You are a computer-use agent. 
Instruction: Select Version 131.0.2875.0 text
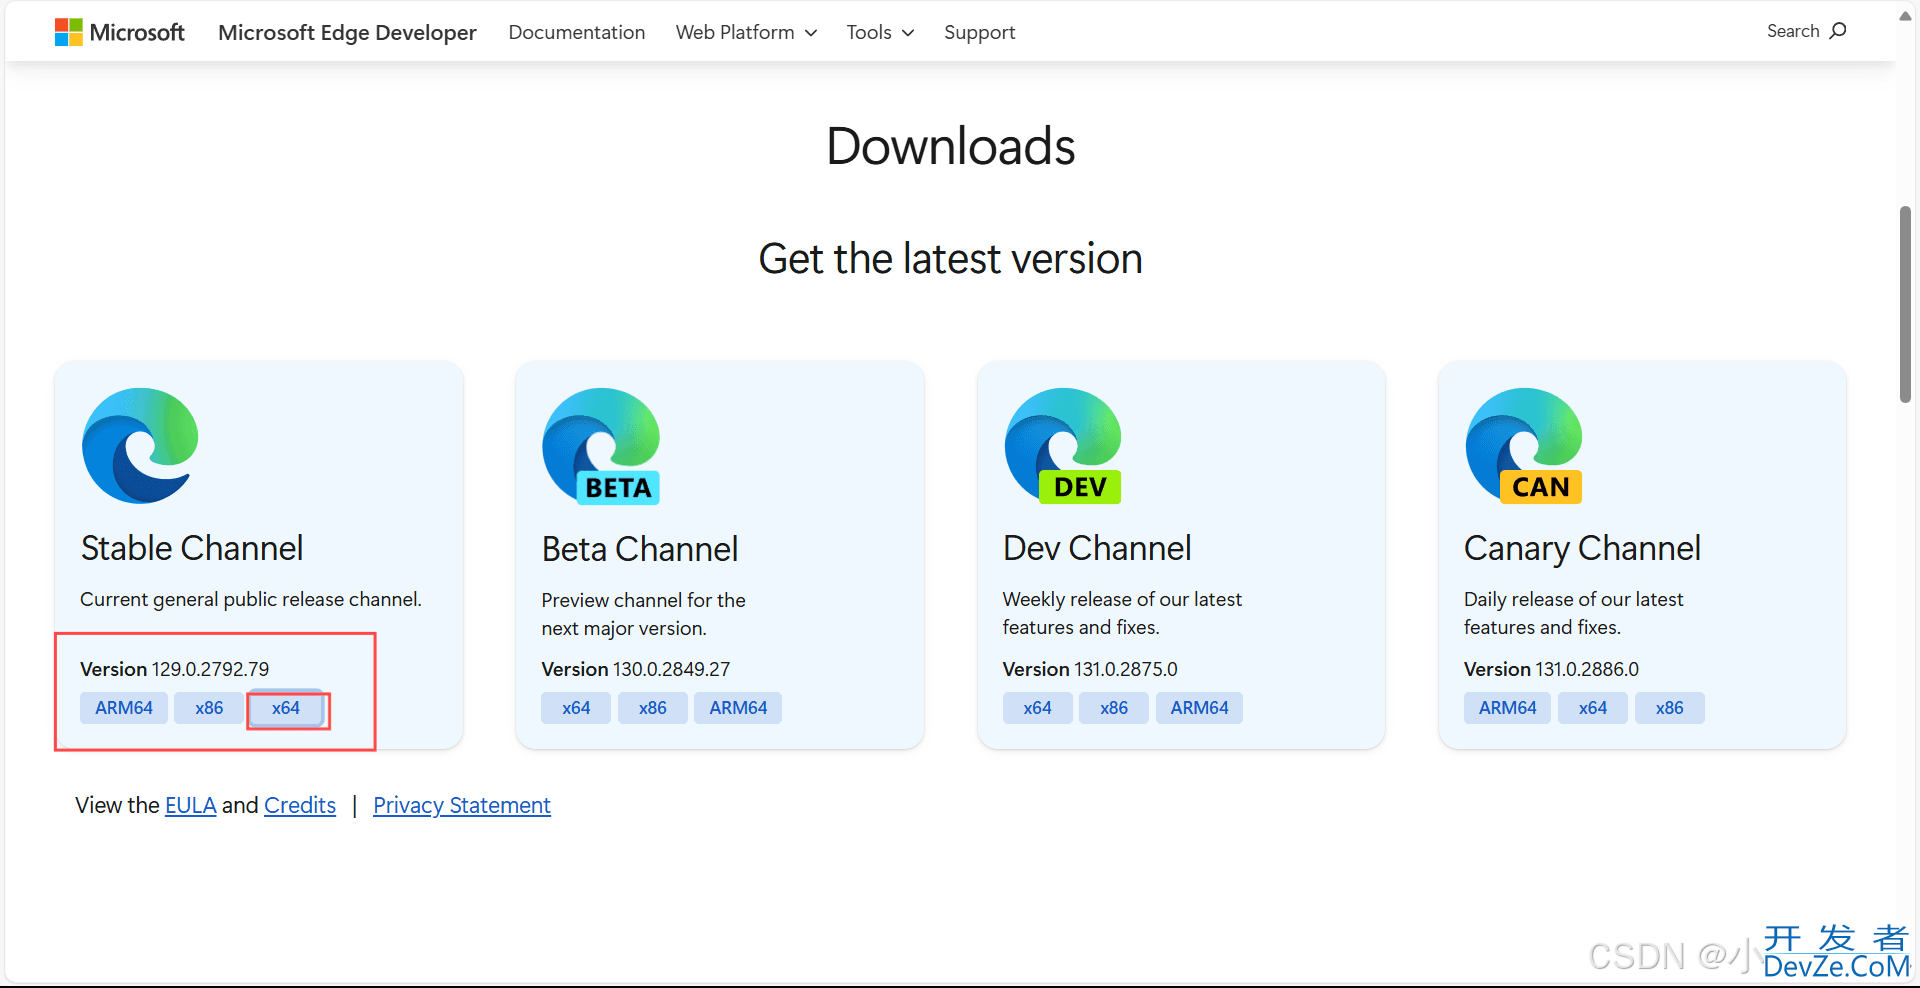(1090, 669)
